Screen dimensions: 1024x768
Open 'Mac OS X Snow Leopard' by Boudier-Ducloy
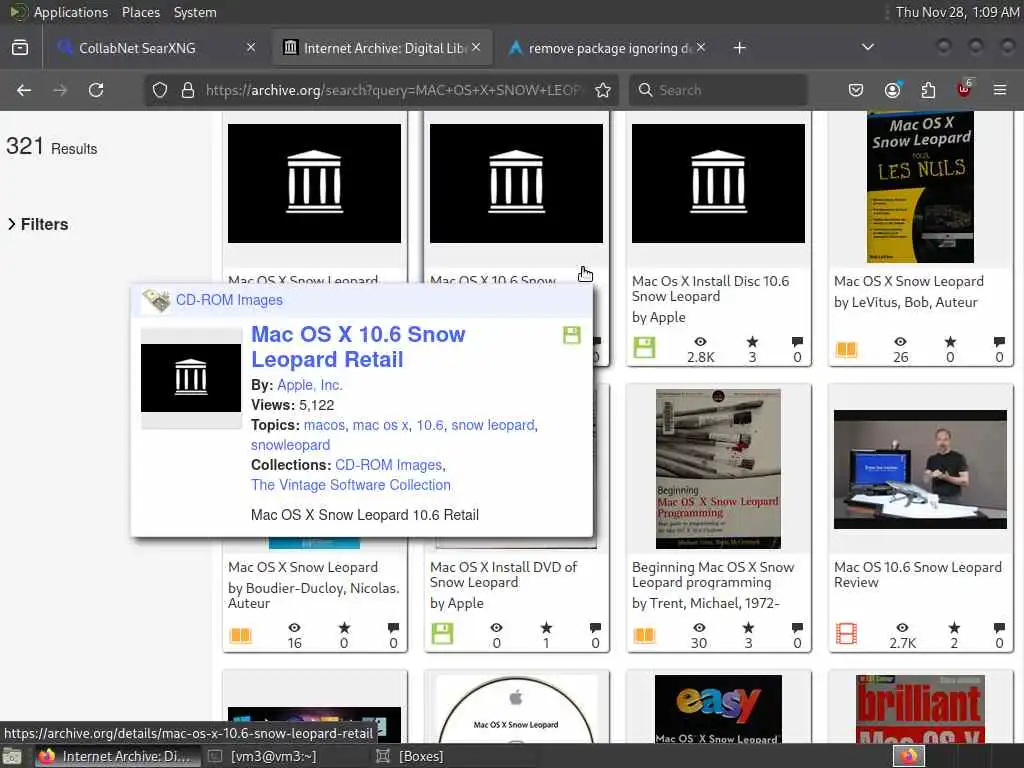[302, 568]
